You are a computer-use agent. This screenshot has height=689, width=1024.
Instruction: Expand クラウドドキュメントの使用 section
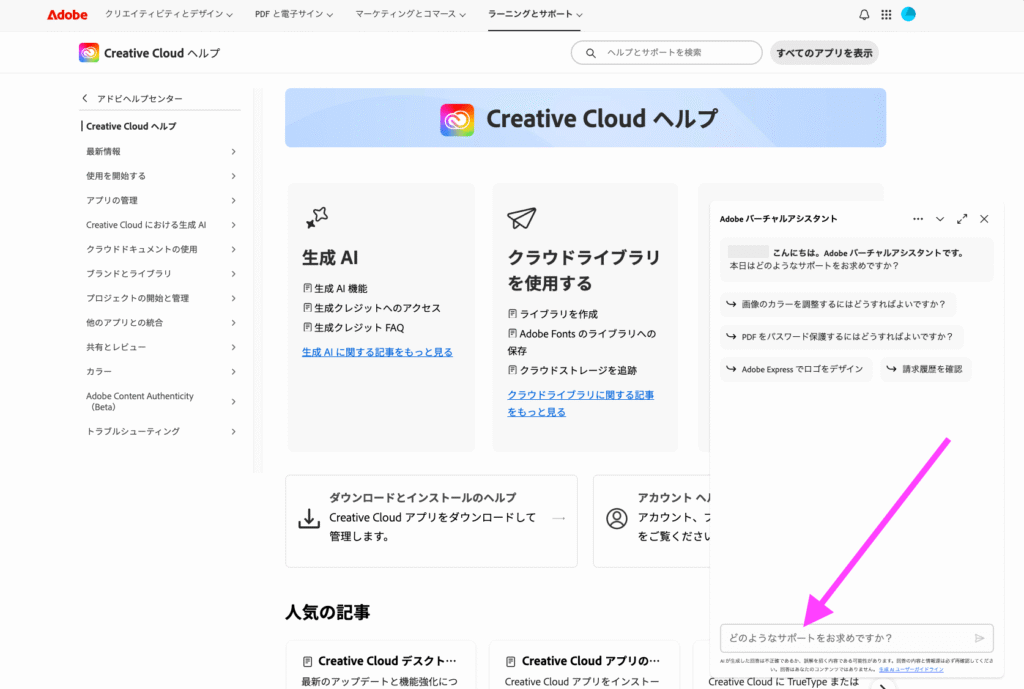pos(233,249)
